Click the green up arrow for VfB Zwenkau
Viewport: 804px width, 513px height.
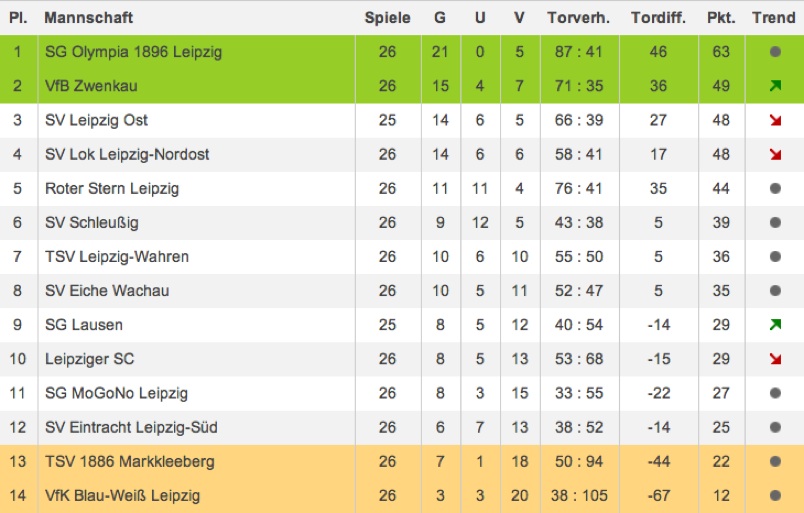[x=775, y=86]
